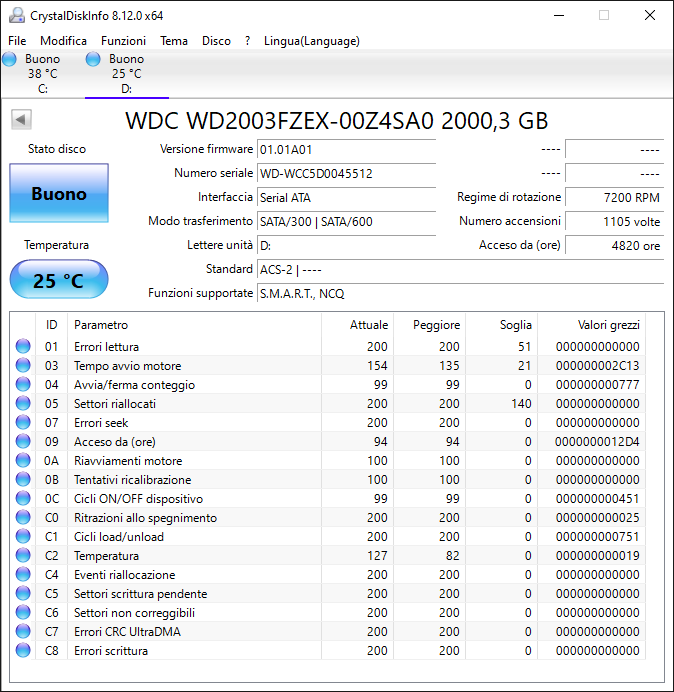674x692 pixels.
Task: Click the Regime di rotazione value 7200 RPM
Action: [x=614, y=197]
